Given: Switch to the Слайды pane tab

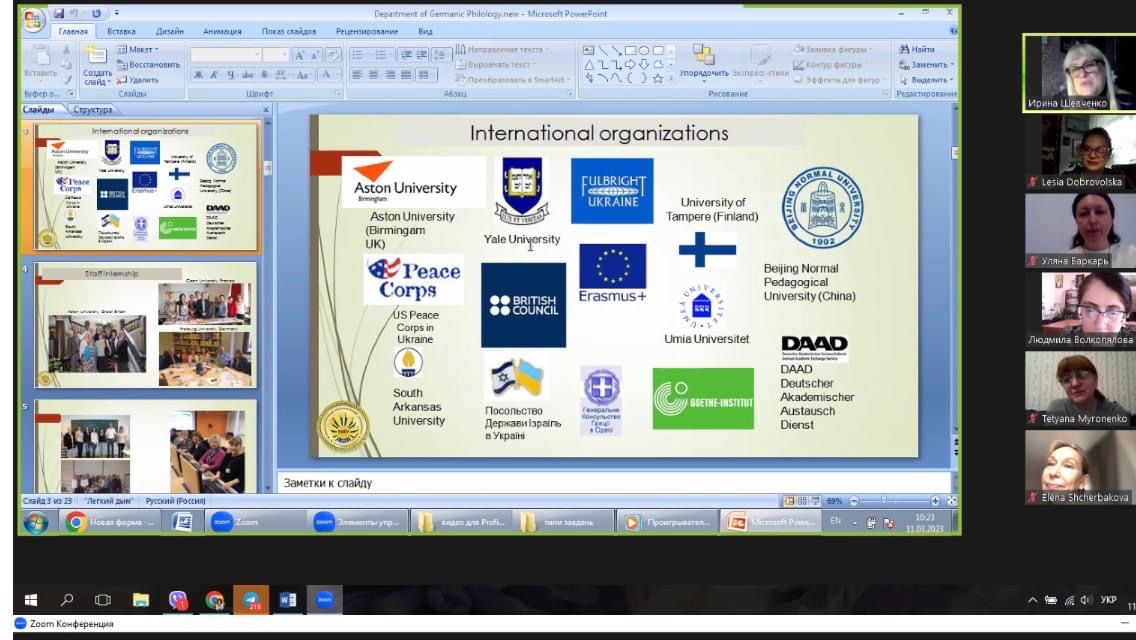Looking at the screenshot, I should click(x=38, y=109).
